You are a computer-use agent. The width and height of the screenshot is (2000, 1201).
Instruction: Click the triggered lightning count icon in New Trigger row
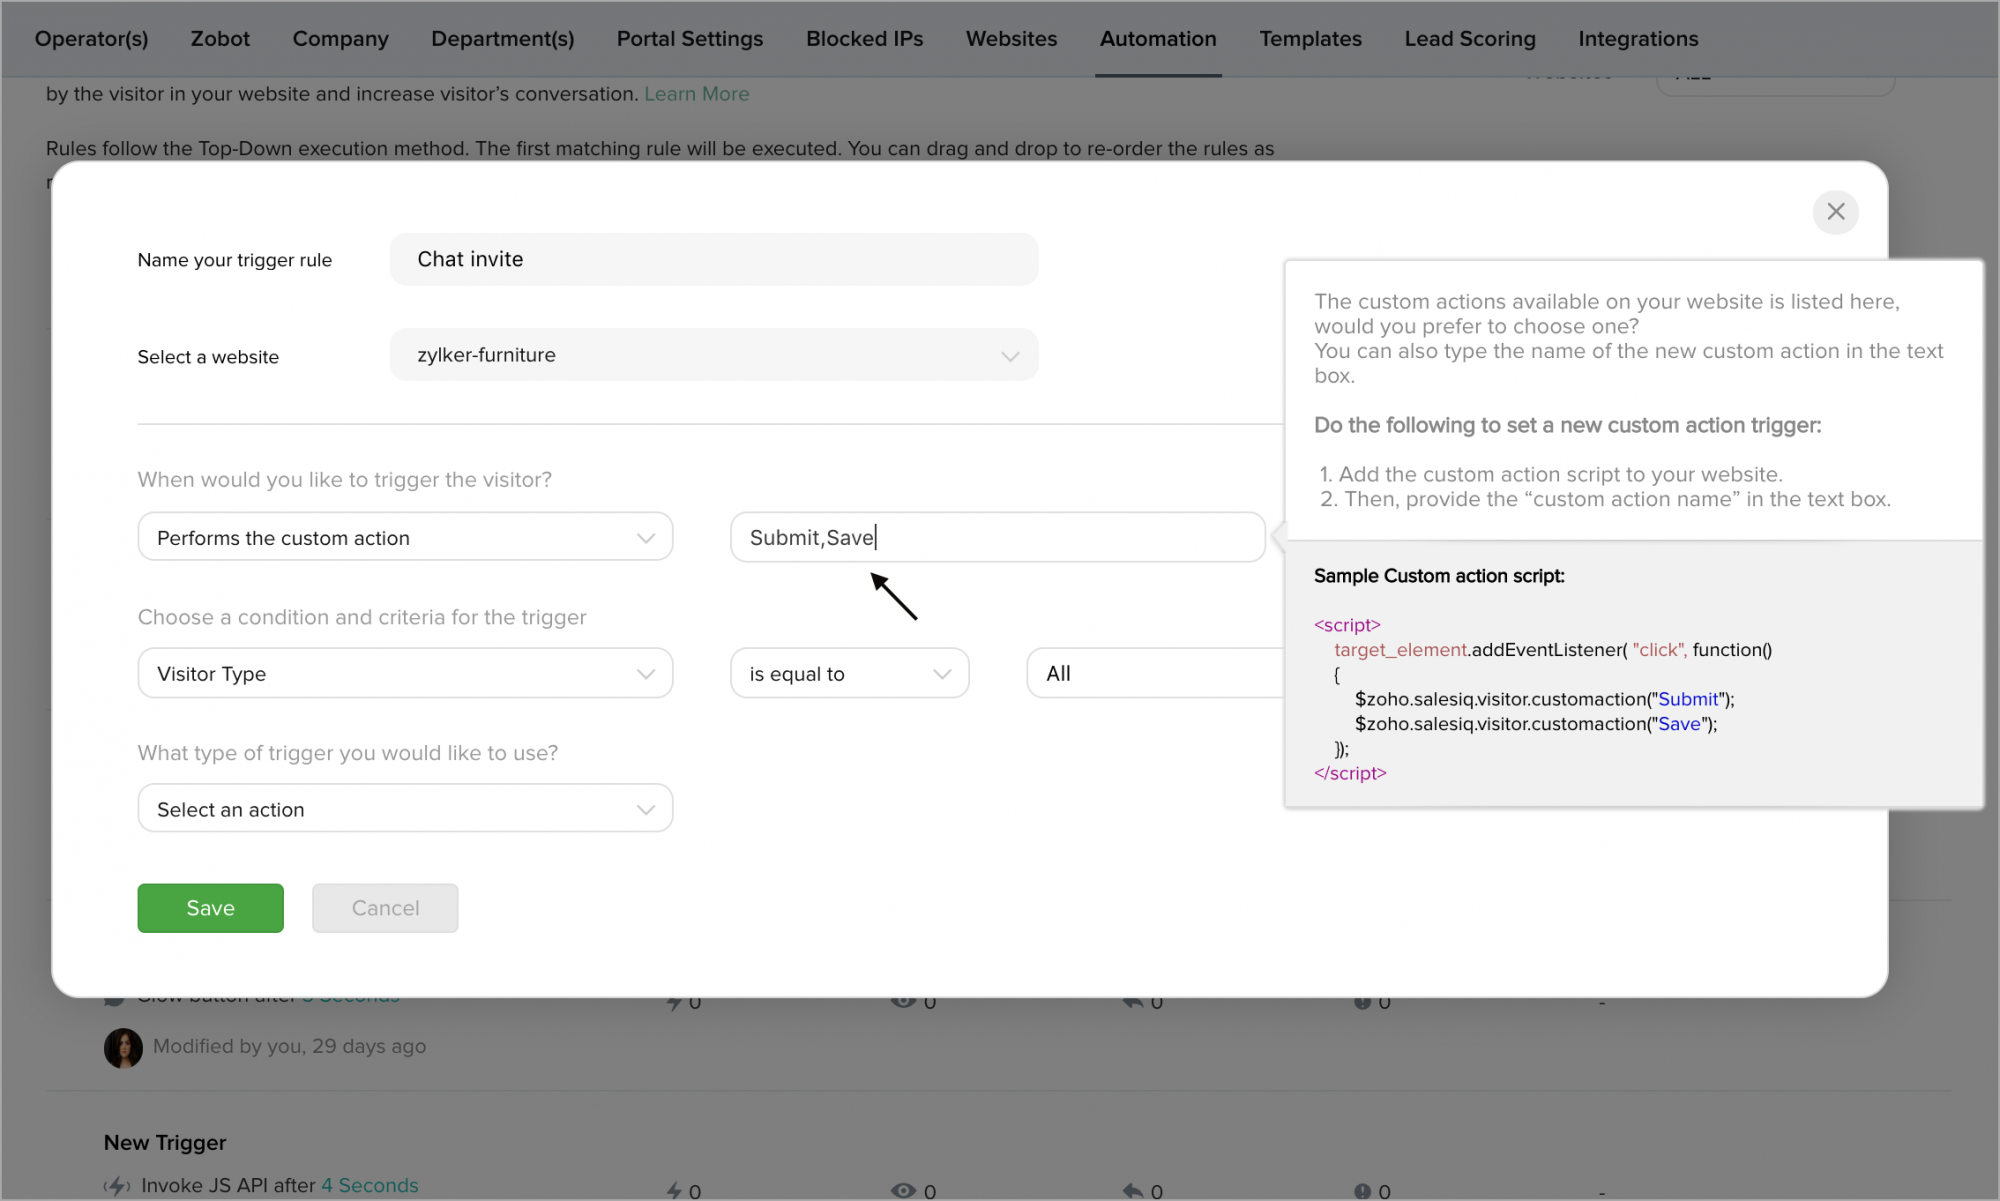pos(675,1190)
